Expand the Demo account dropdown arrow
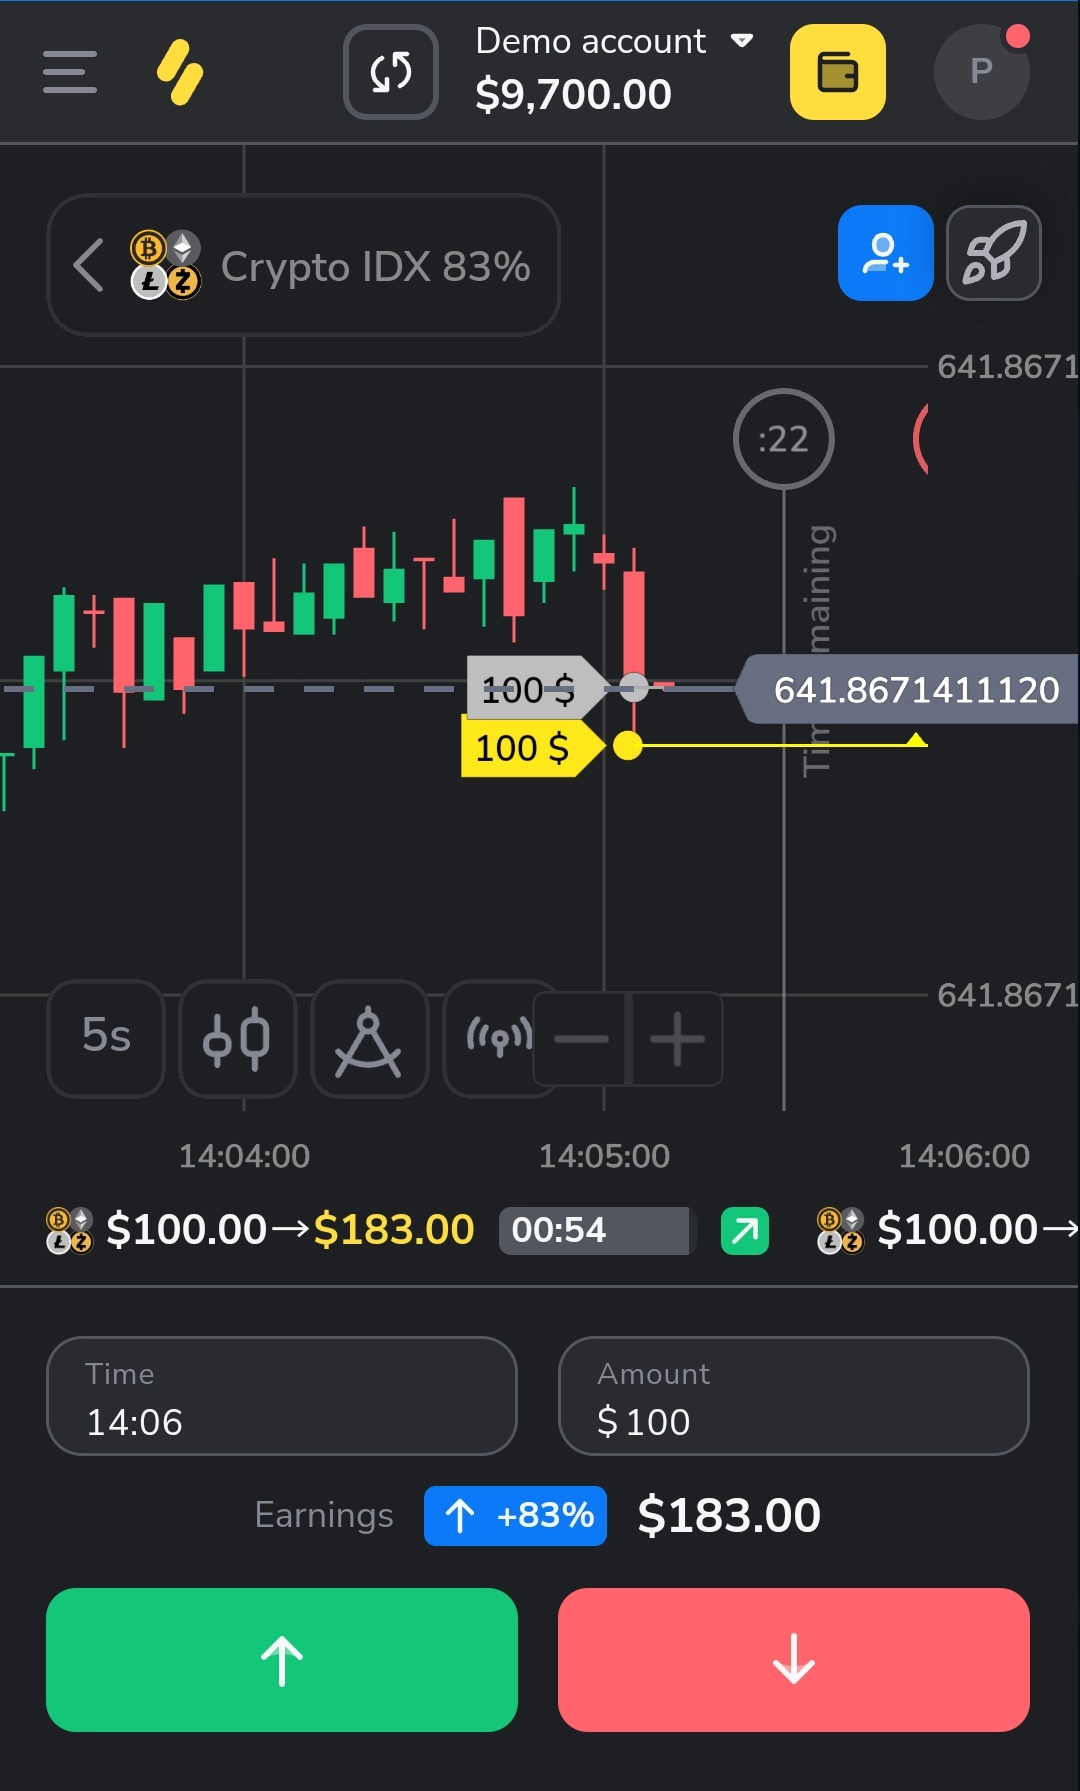 [x=742, y=41]
